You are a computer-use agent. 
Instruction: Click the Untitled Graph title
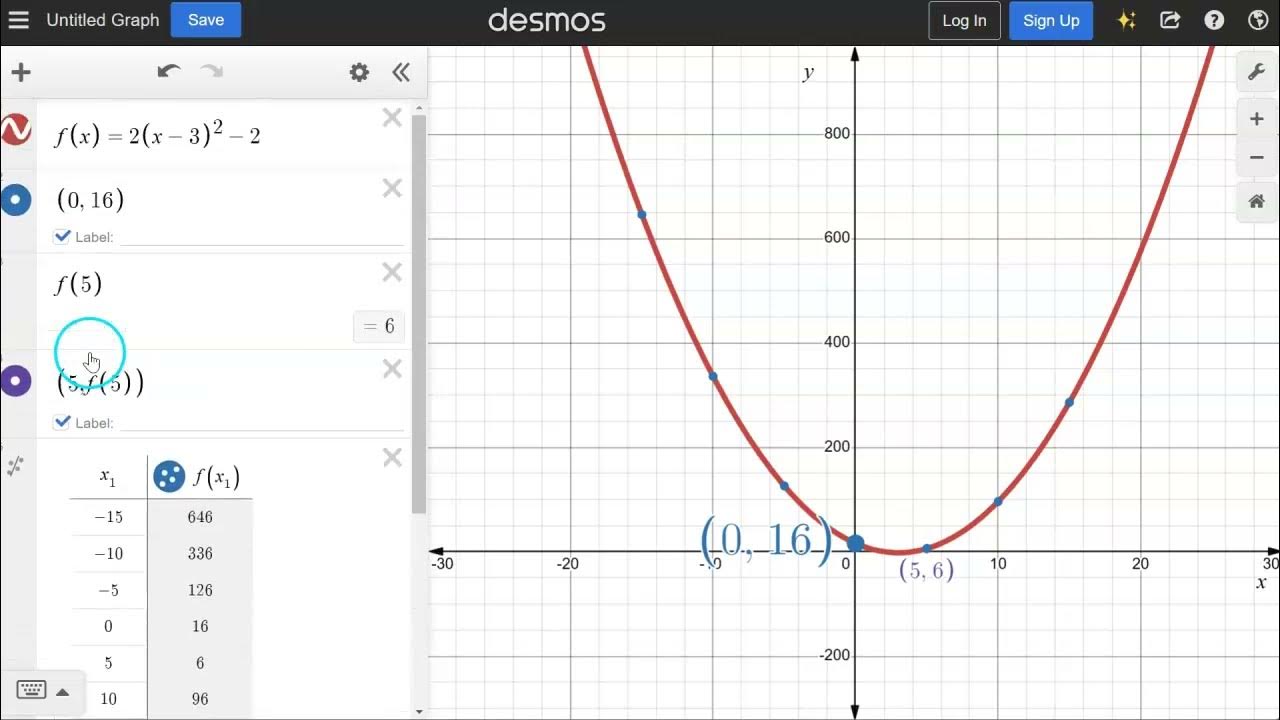tap(103, 20)
